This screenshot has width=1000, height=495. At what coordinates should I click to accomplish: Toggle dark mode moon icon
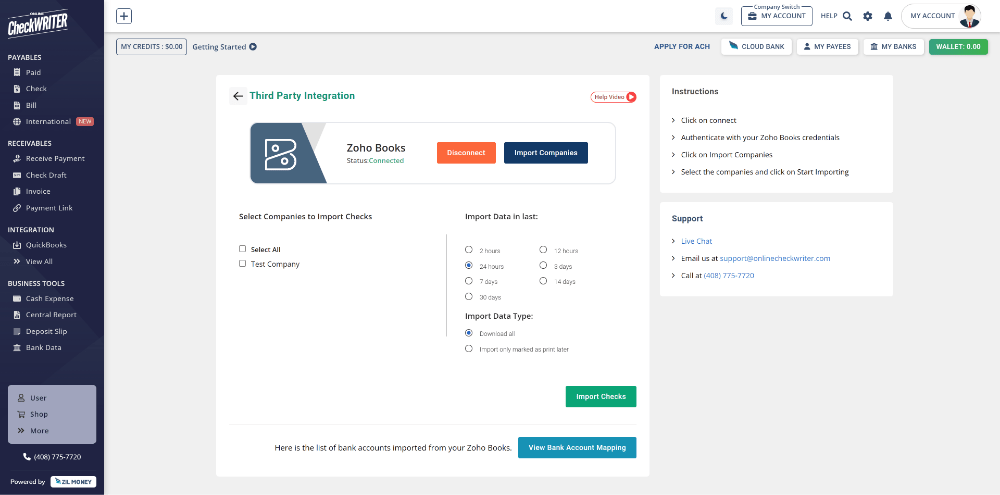pyautogui.click(x=724, y=16)
